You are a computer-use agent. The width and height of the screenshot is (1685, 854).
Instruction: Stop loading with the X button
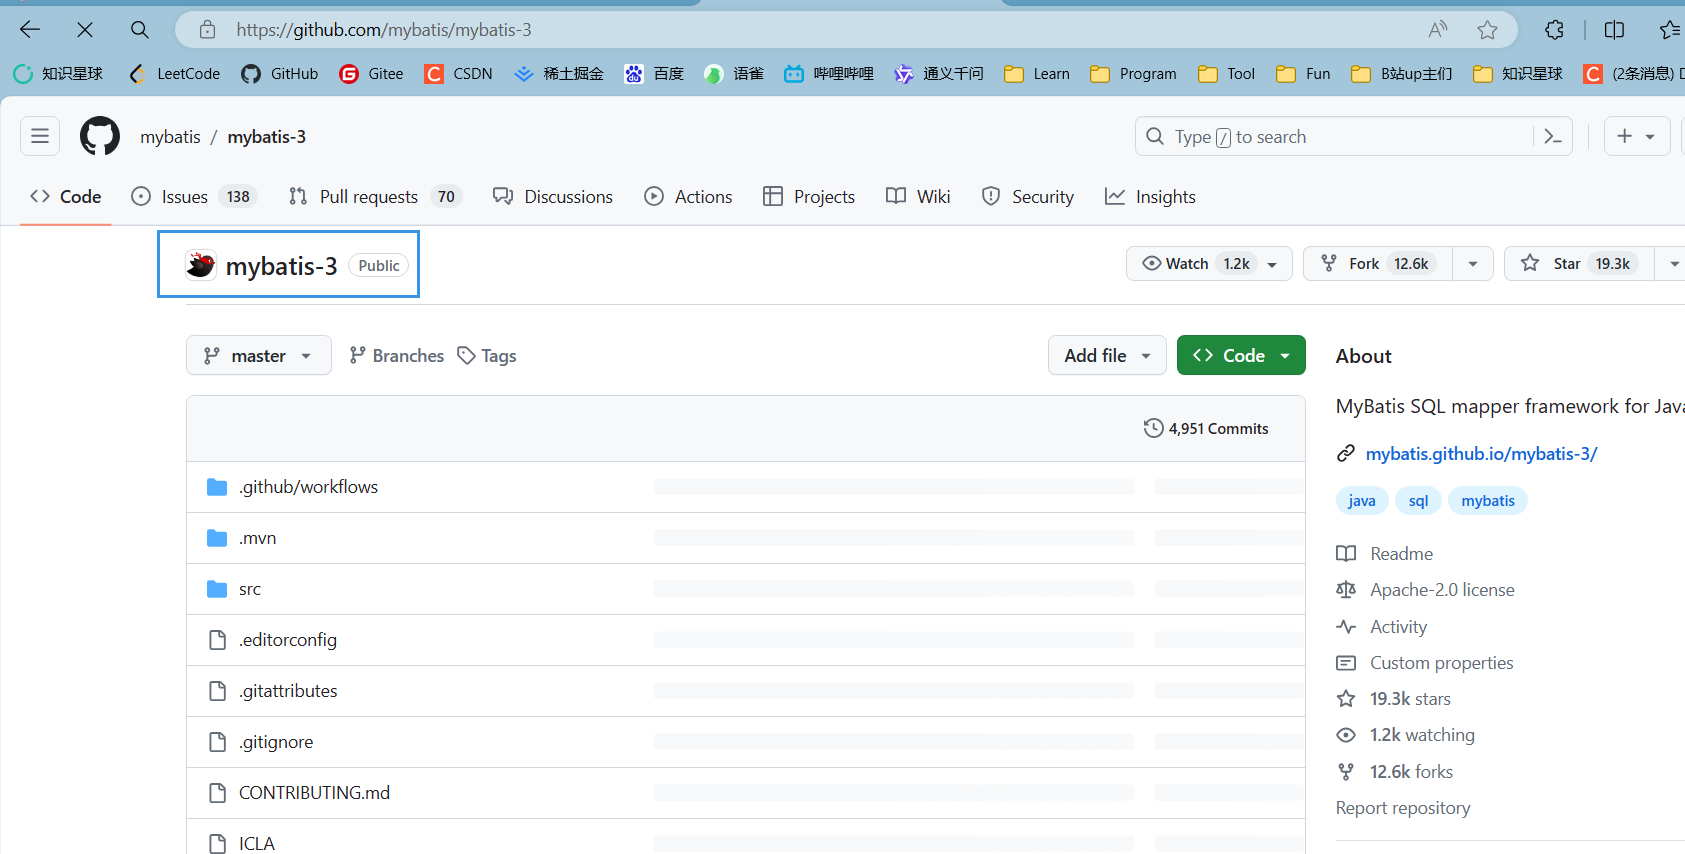(x=85, y=30)
